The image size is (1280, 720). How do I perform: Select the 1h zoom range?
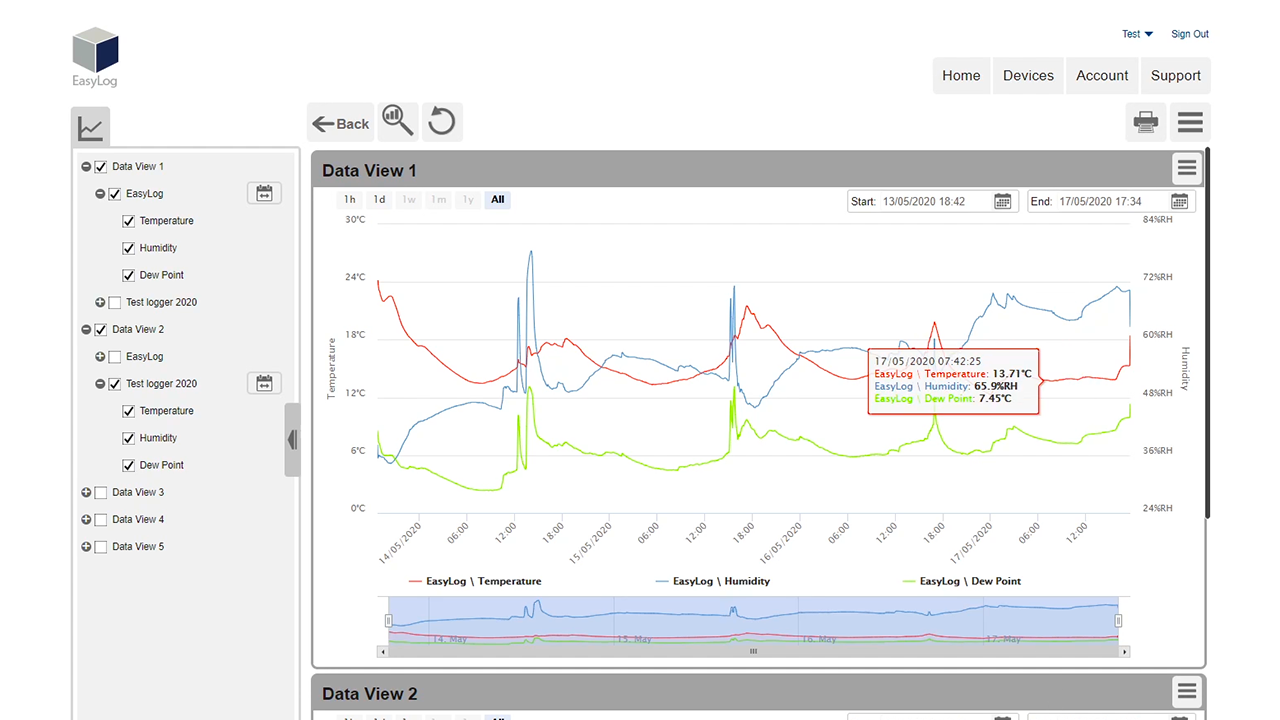click(350, 200)
